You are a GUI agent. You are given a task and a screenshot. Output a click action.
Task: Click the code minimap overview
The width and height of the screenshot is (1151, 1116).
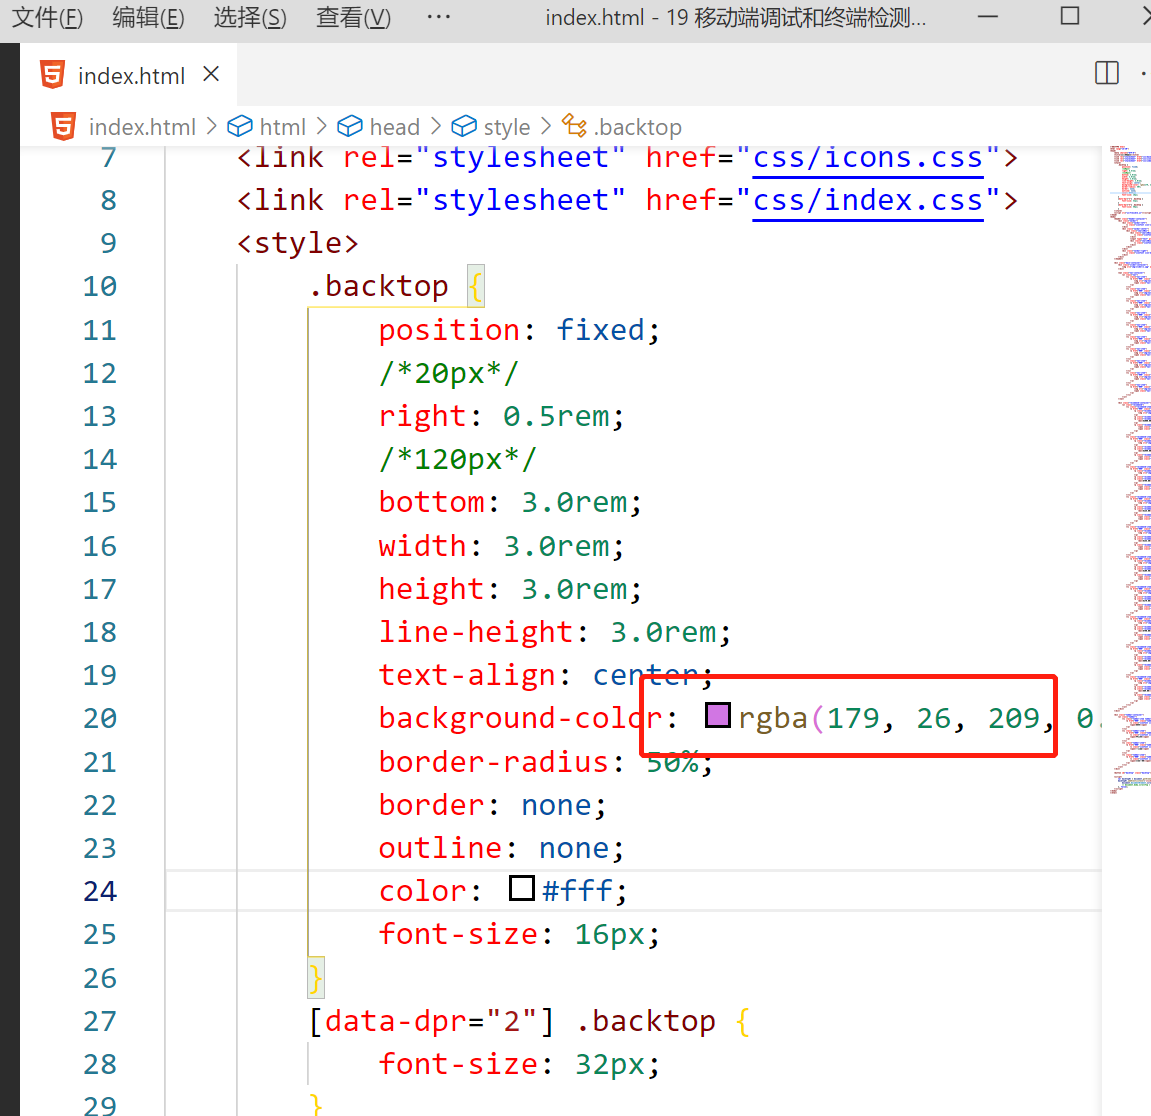[1130, 470]
